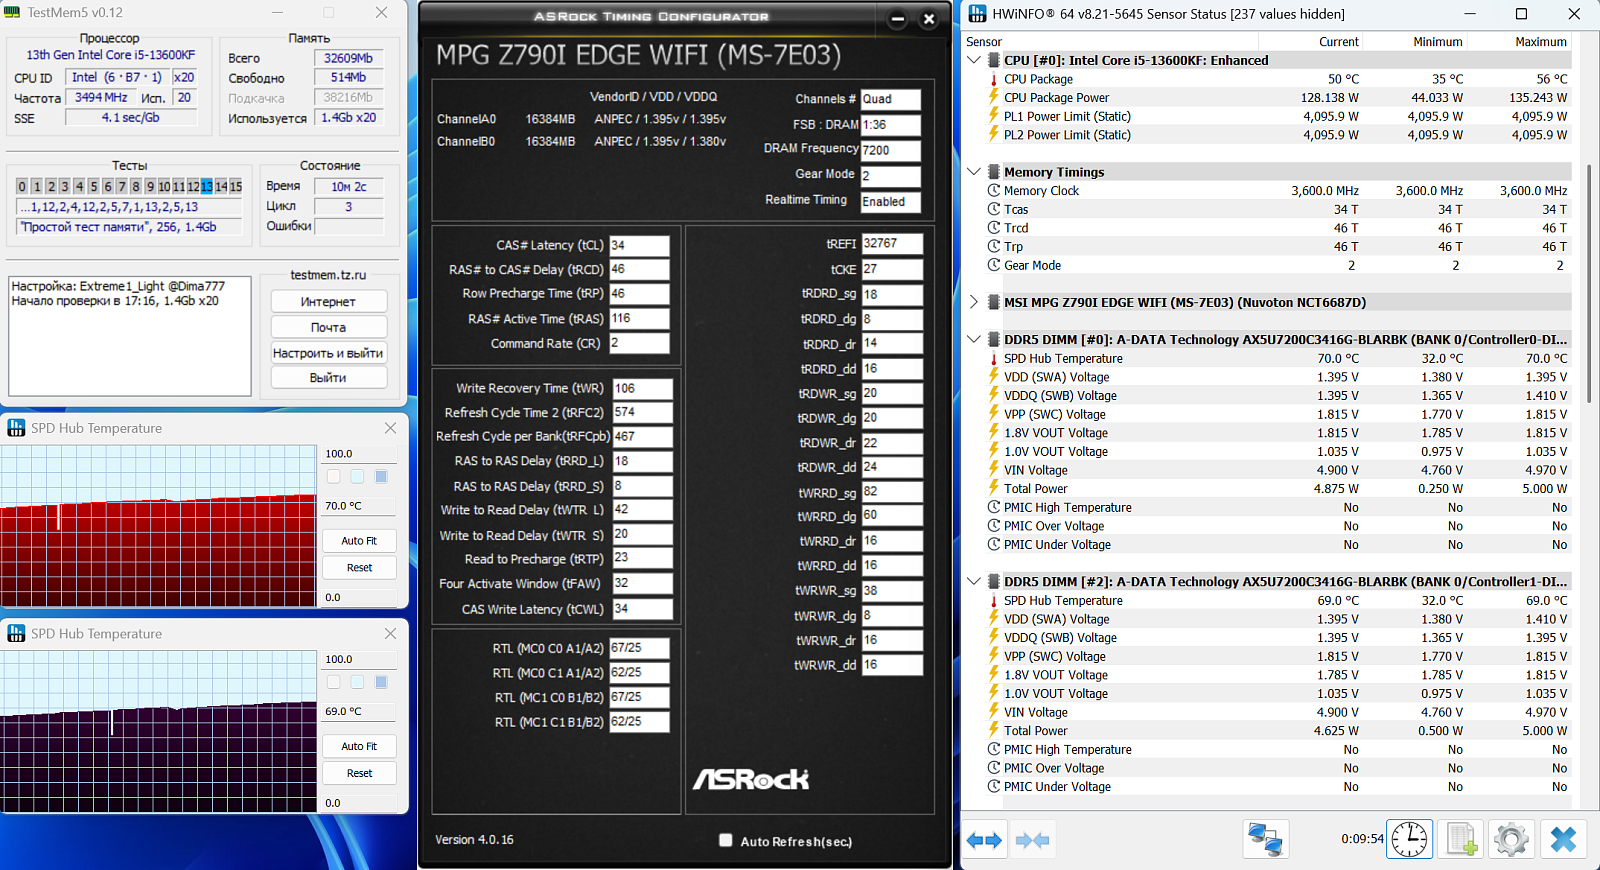Screen dimensions: 1600x870
Task: Collapse the CPU [#0] Intel Core i5-13600KF section
Action: [974, 60]
